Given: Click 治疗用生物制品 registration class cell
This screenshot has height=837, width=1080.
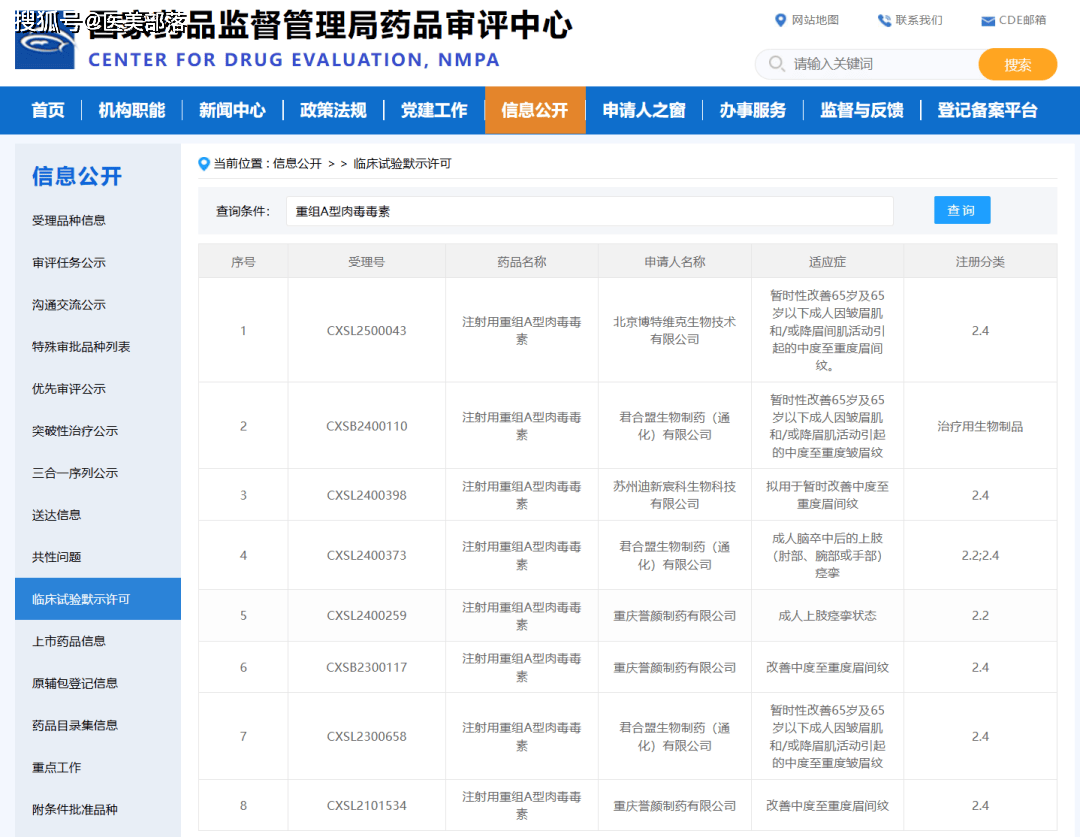Looking at the screenshot, I should [x=980, y=426].
